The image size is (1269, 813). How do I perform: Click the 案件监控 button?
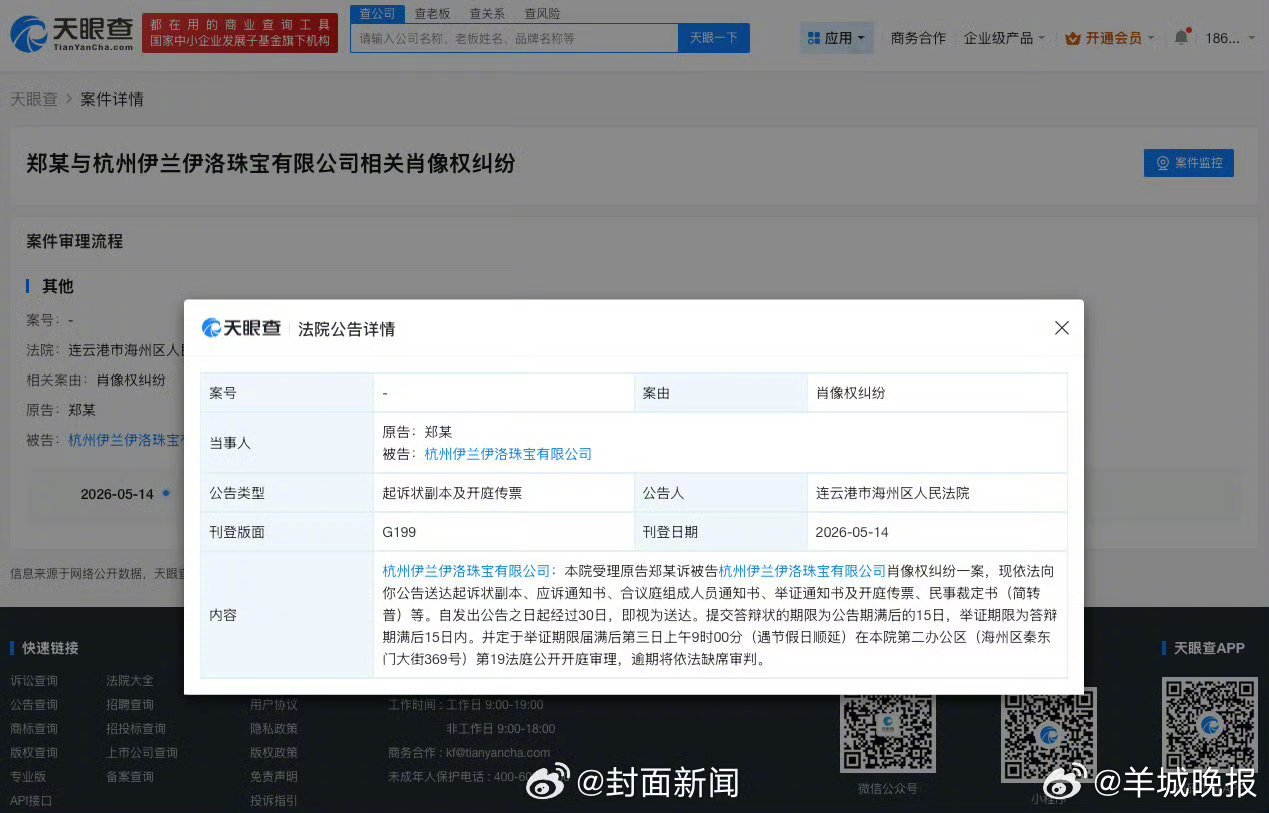pos(1188,163)
